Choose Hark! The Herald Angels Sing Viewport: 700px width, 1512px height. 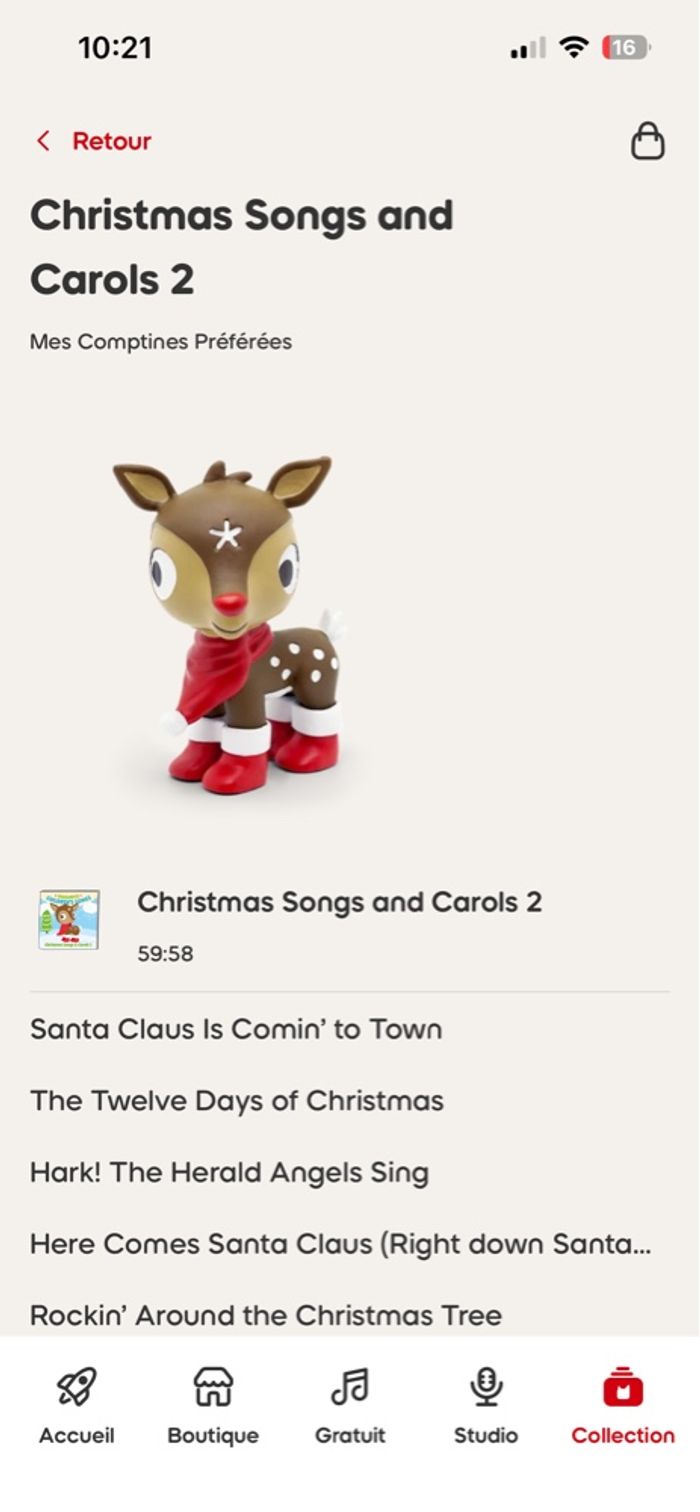tap(229, 1172)
